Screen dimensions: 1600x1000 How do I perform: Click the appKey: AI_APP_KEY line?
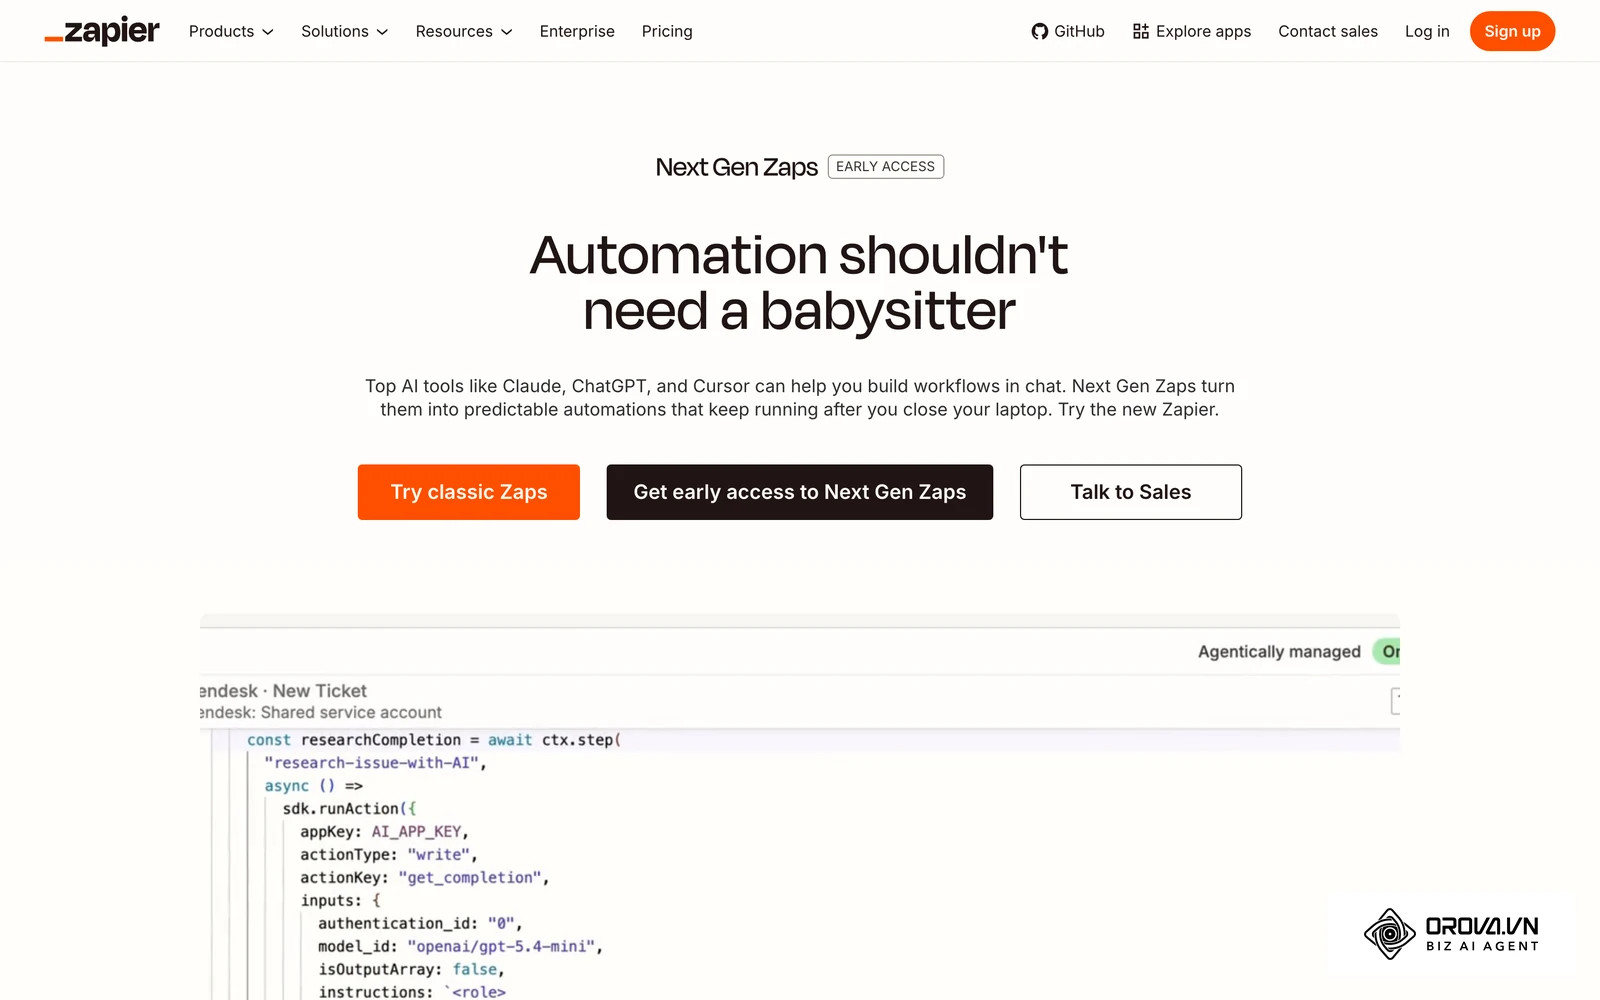tap(385, 832)
